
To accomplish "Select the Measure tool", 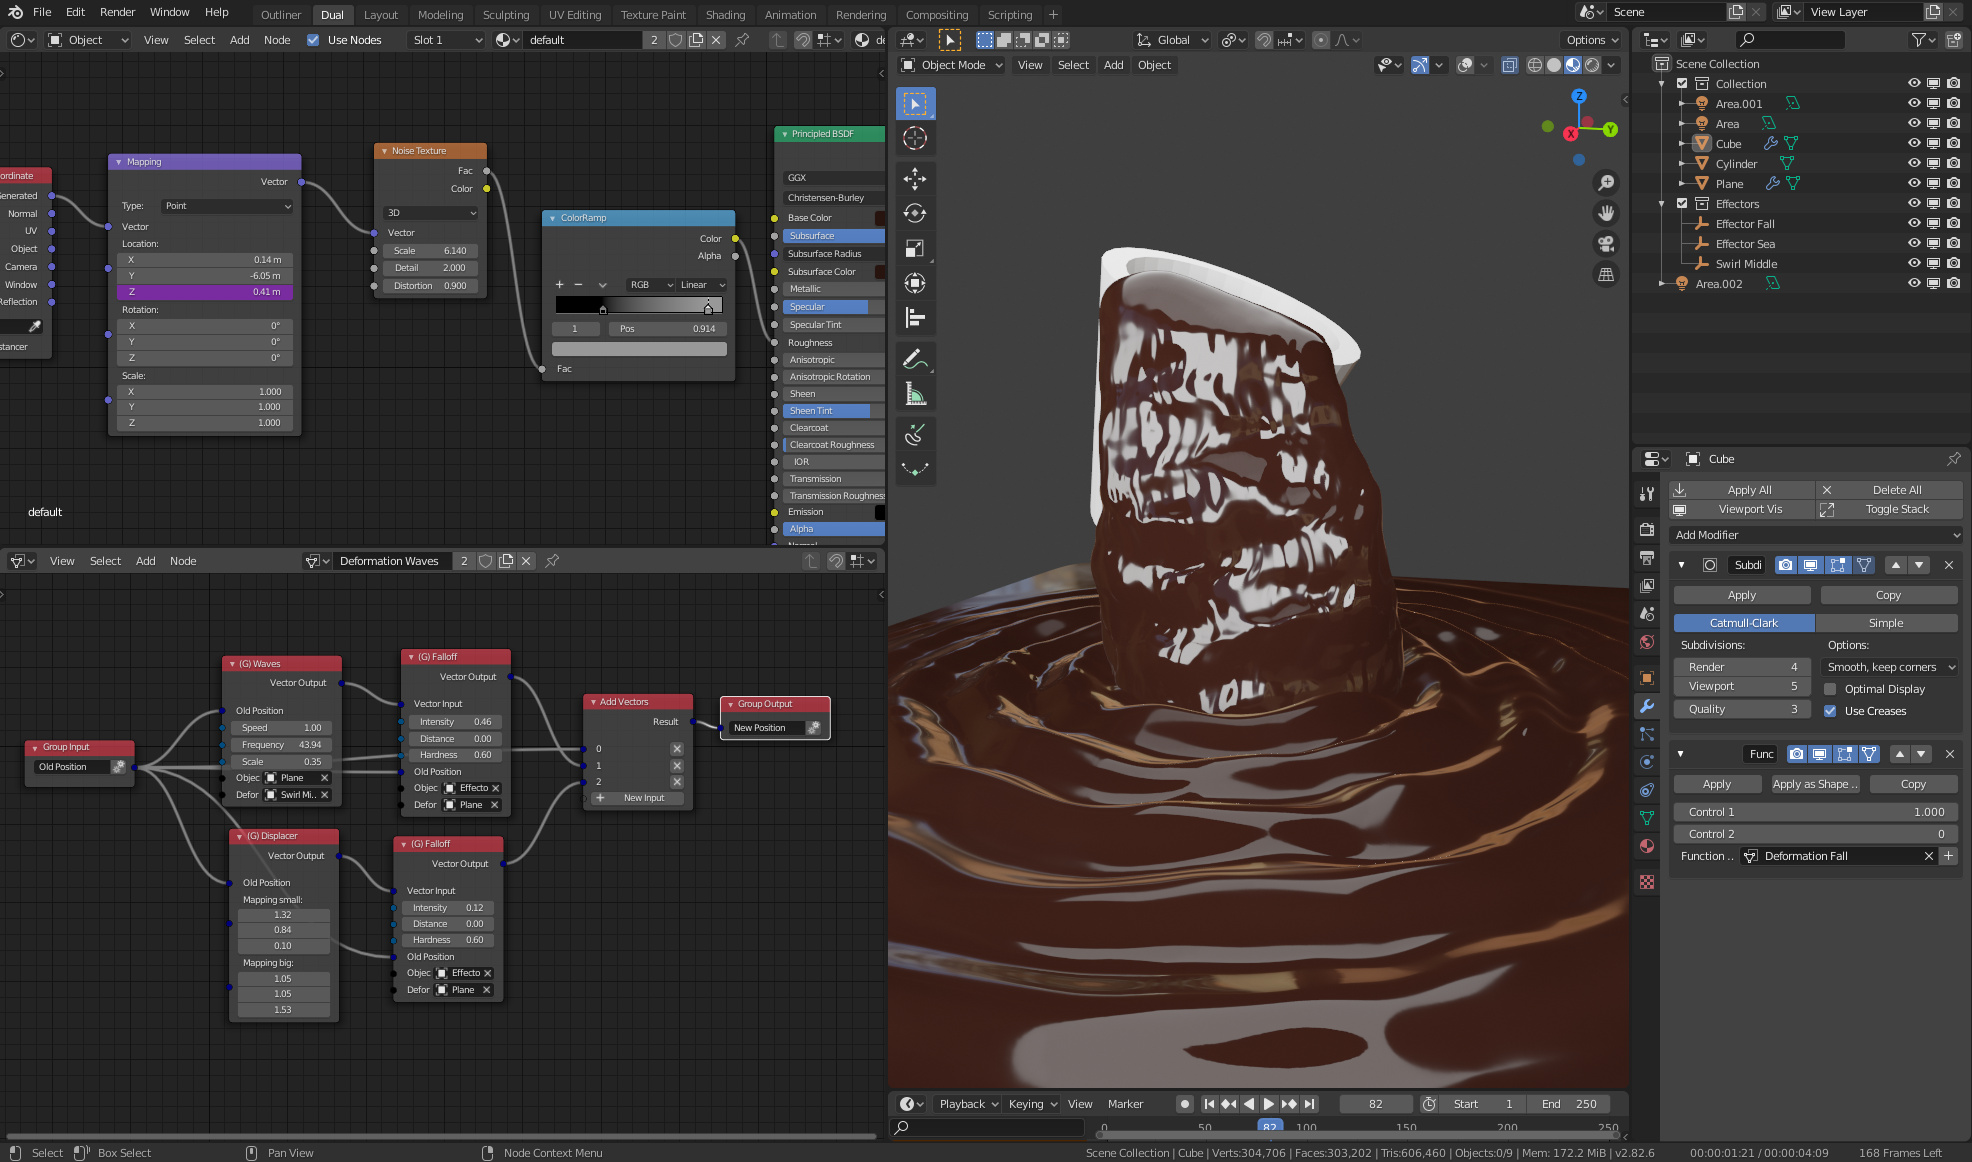I will [915, 394].
